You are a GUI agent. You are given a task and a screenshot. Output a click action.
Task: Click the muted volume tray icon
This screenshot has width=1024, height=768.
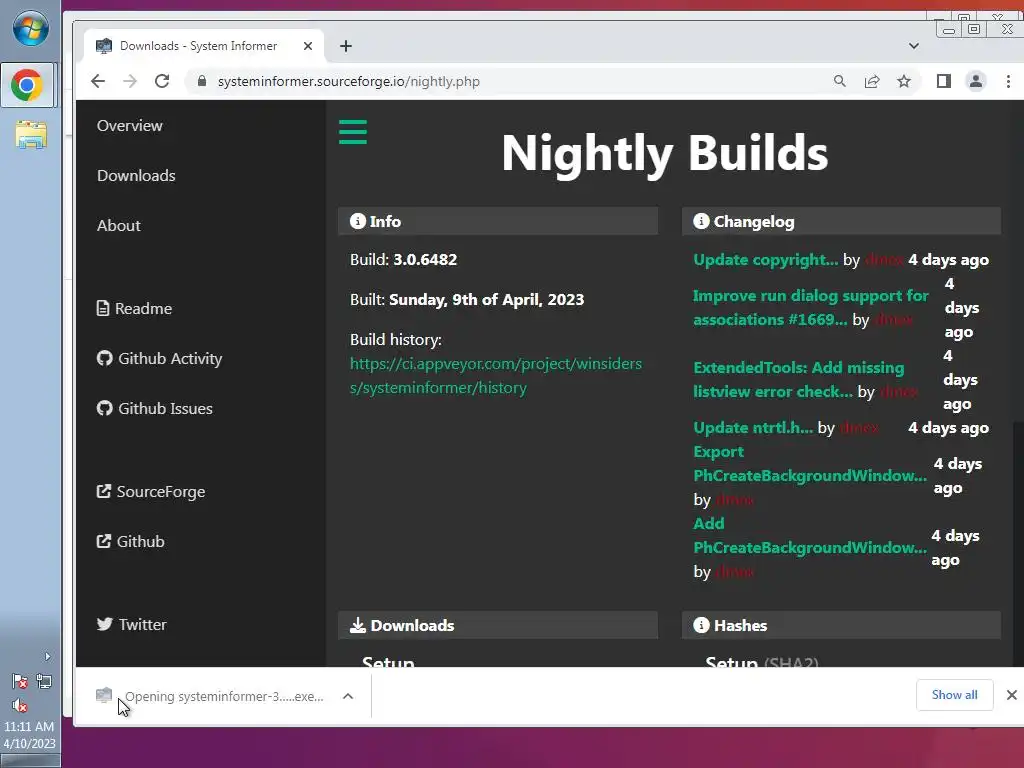(x=20, y=705)
